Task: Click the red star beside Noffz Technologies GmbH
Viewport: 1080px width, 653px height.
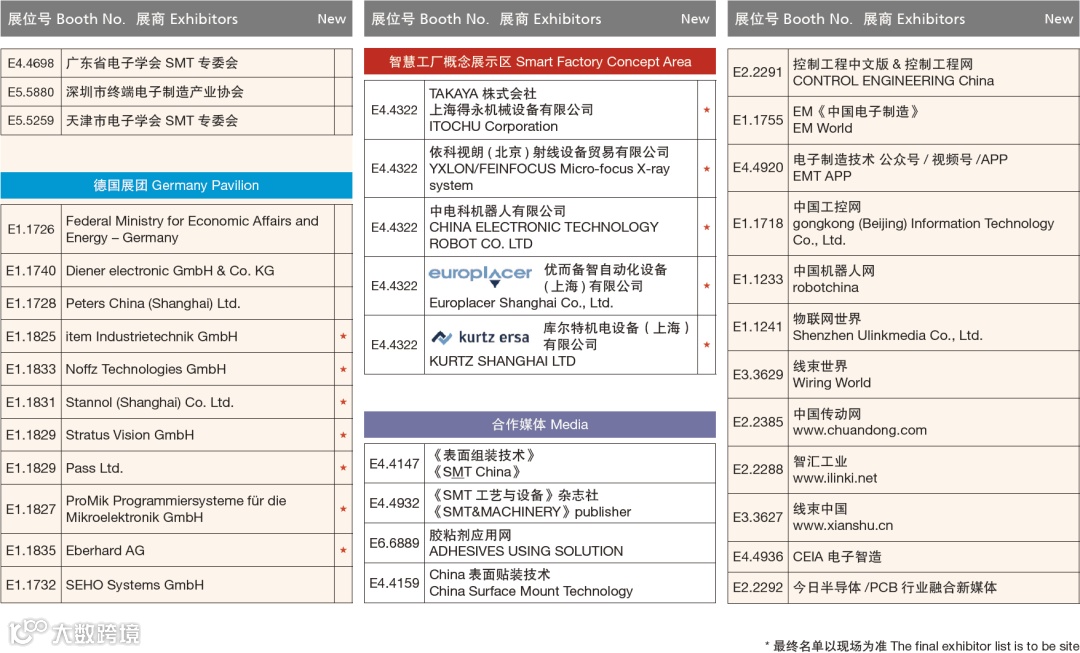Action: pos(343,369)
